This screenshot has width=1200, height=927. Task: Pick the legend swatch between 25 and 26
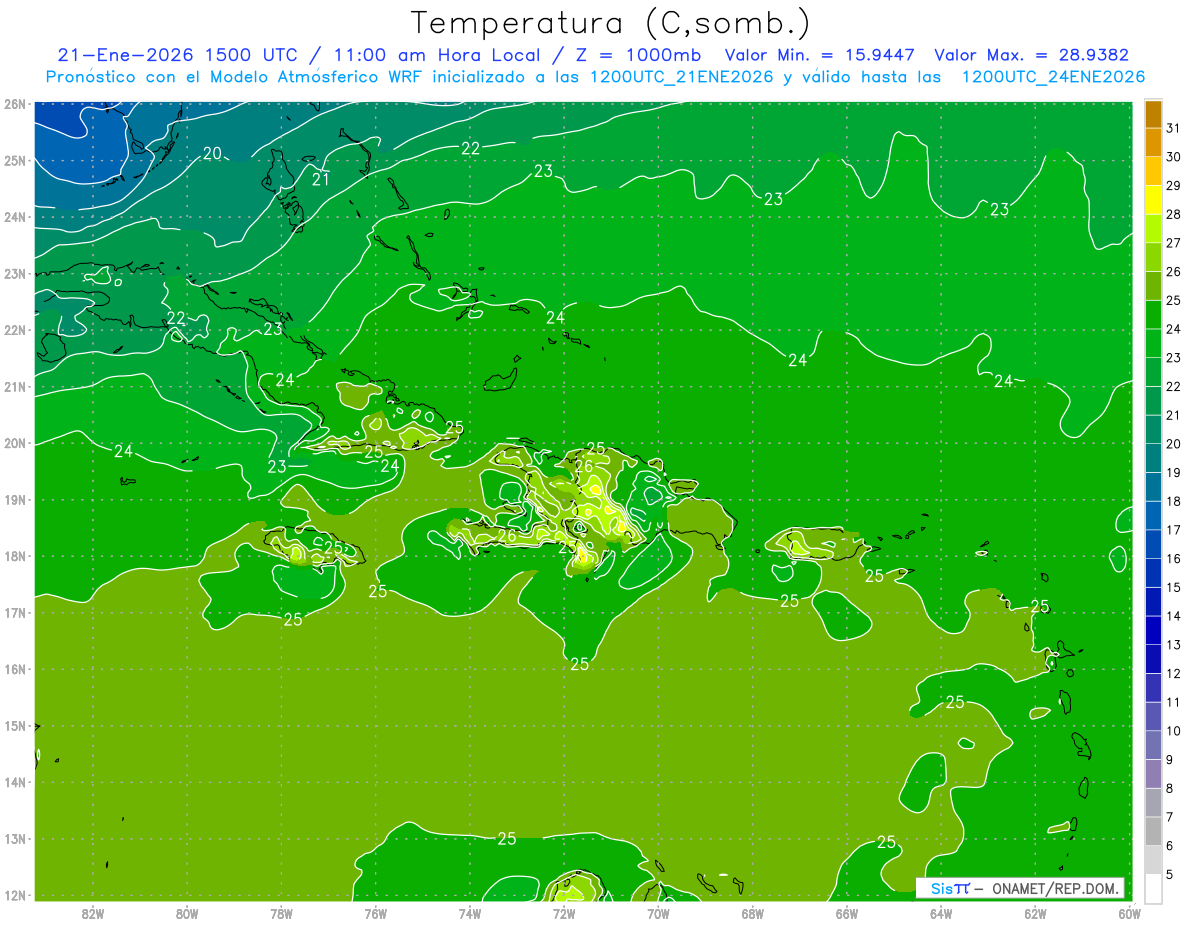click(x=1153, y=286)
